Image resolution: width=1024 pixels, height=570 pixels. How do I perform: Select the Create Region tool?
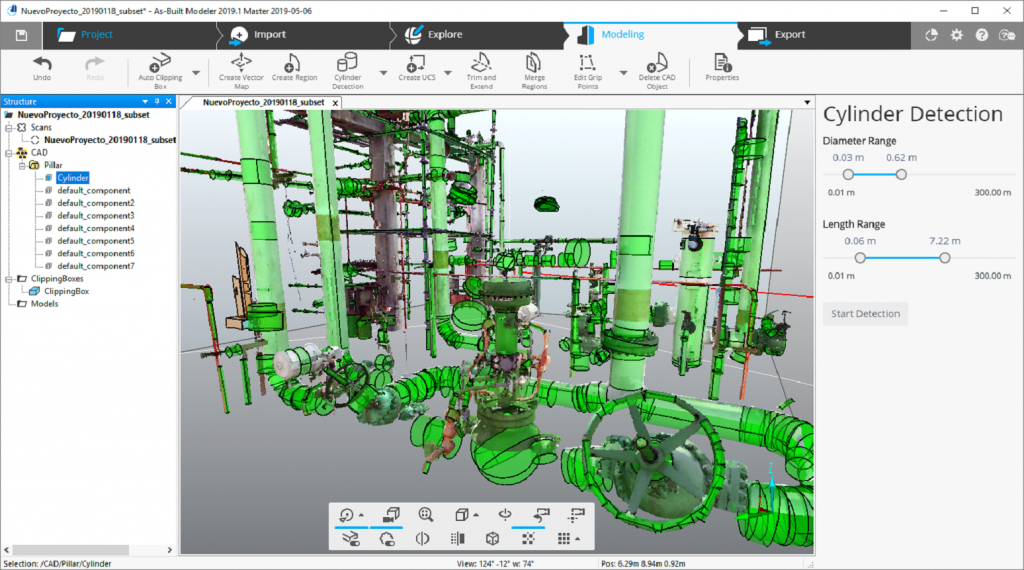[x=294, y=68]
